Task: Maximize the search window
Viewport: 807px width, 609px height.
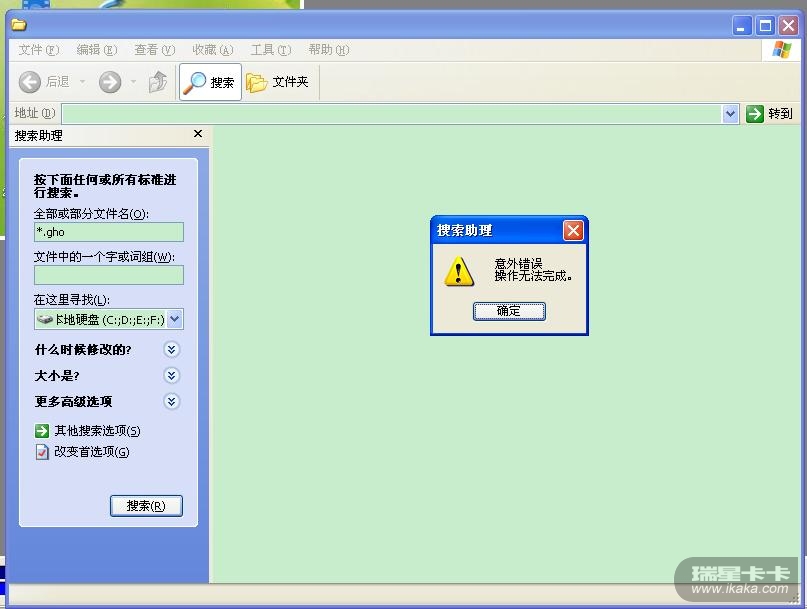Action: point(765,25)
